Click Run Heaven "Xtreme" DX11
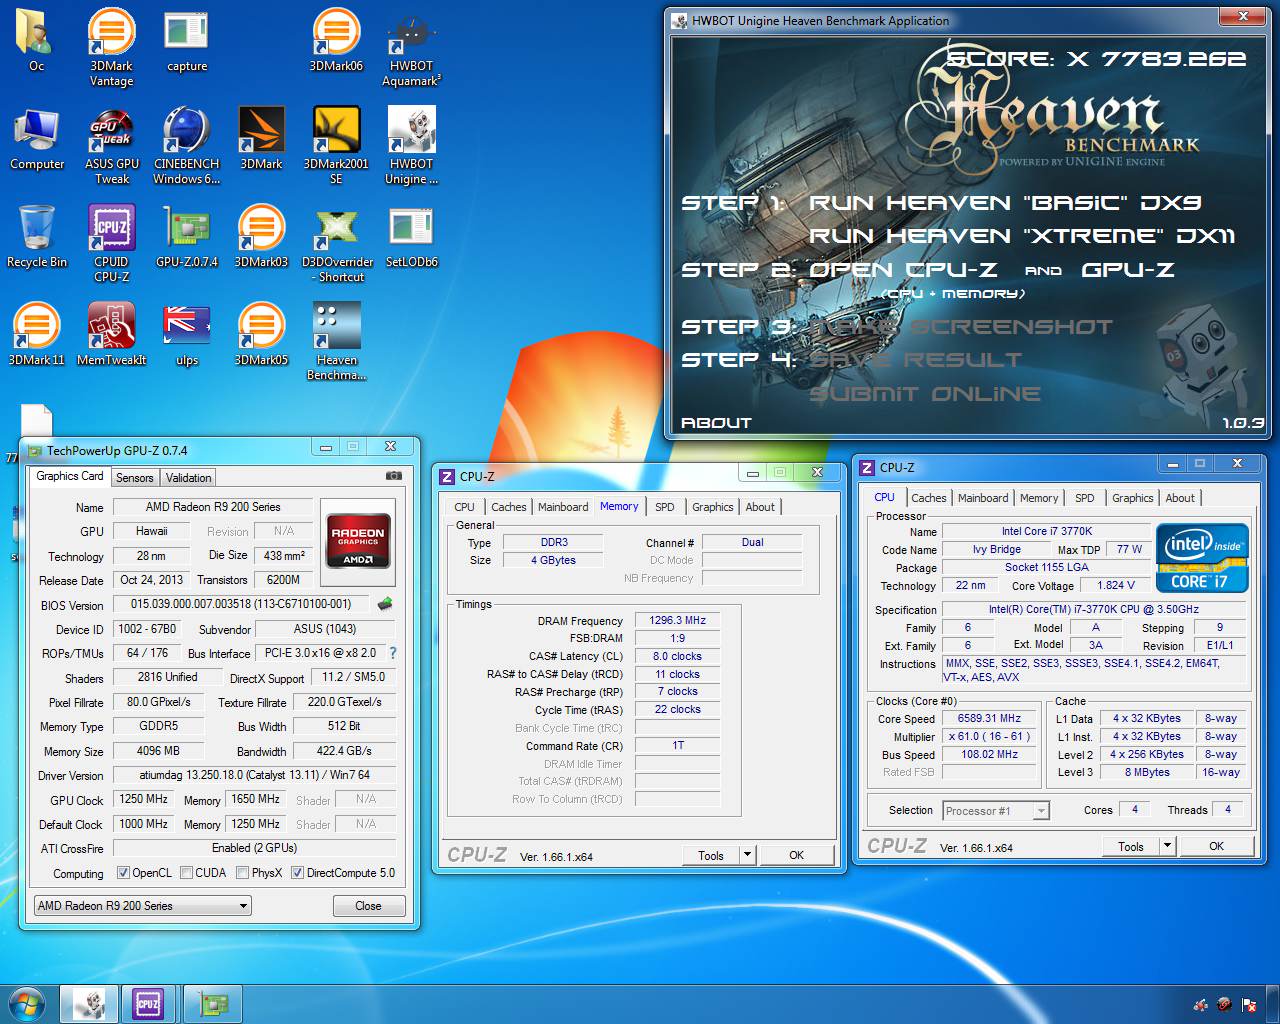This screenshot has height=1024, width=1280. pyautogui.click(x=1021, y=236)
